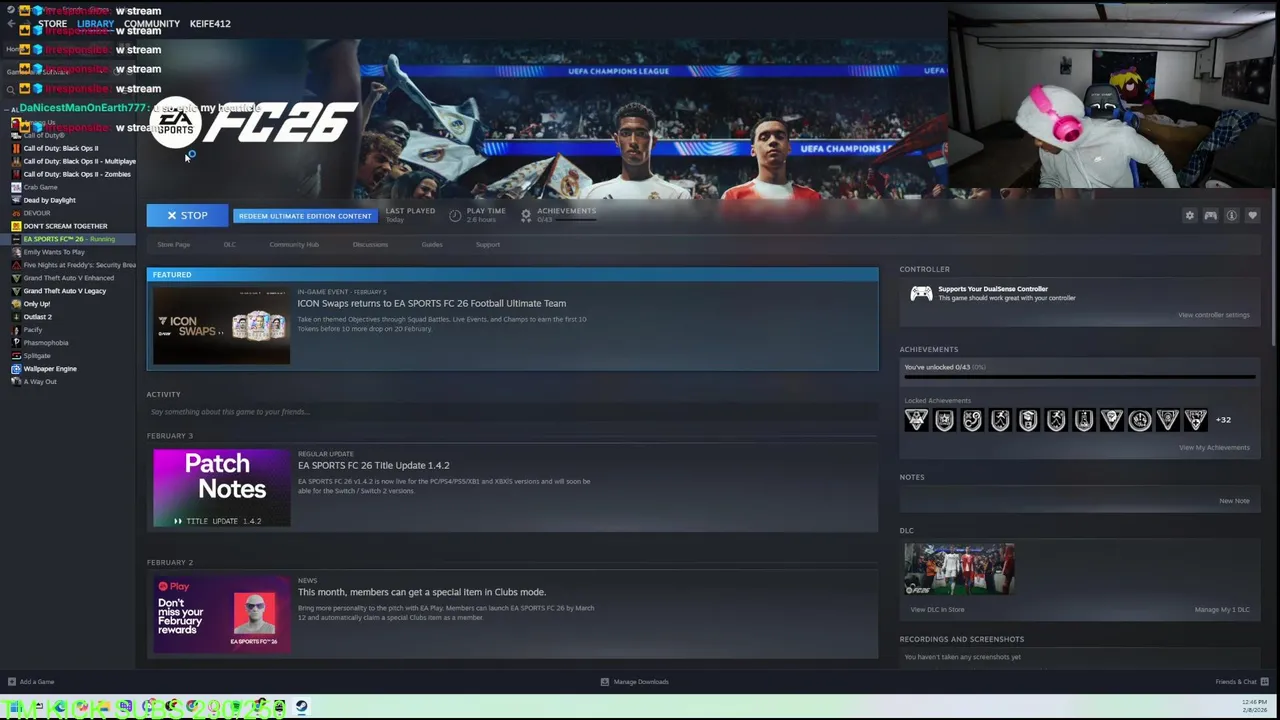Show the +32 more locked achievements
The height and width of the screenshot is (720, 1280).
[1223, 420]
